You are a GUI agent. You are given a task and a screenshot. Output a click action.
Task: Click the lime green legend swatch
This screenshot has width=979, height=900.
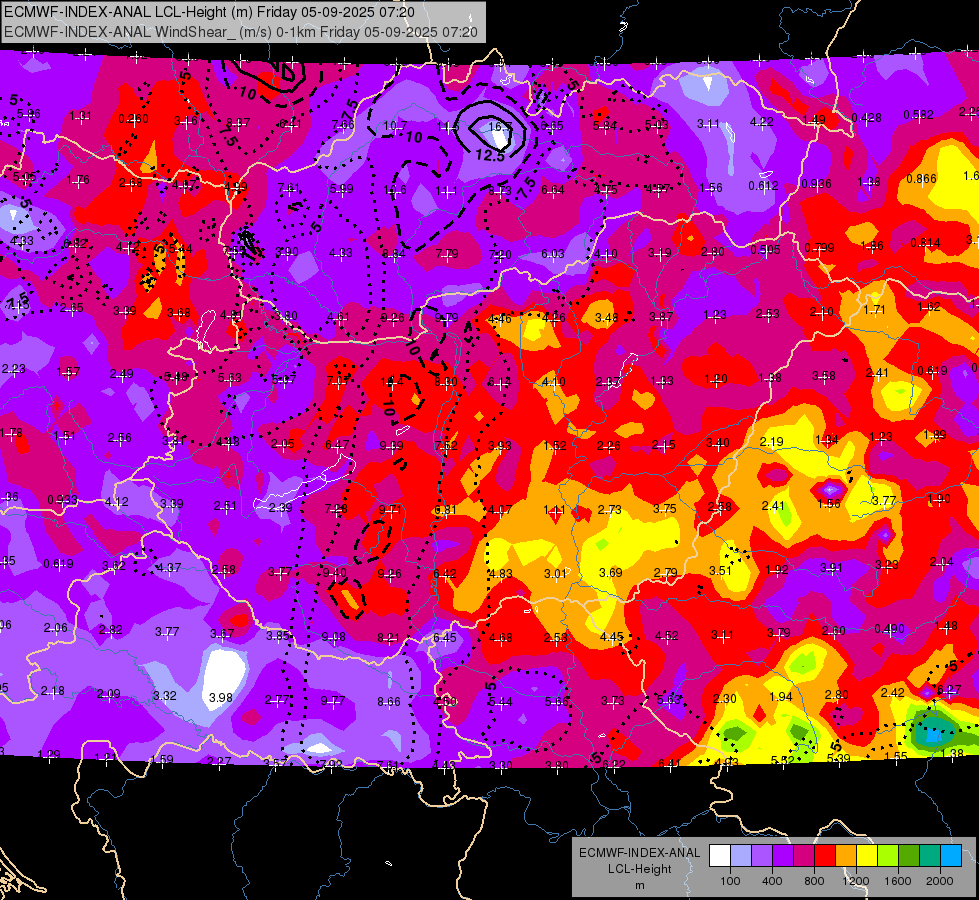[x=888, y=856]
